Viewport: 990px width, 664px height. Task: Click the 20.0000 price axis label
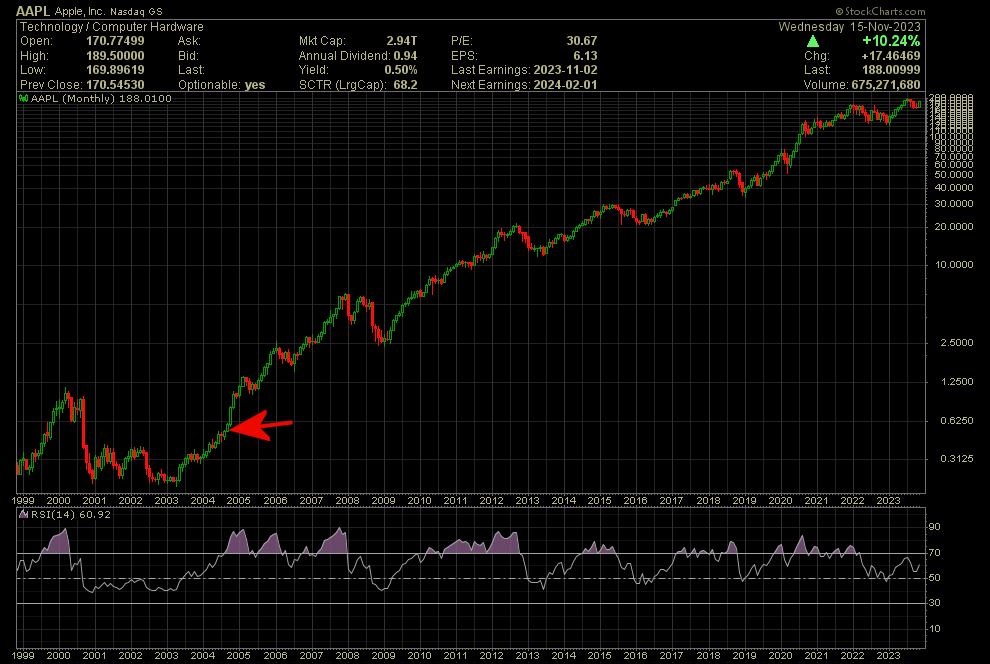coord(953,227)
